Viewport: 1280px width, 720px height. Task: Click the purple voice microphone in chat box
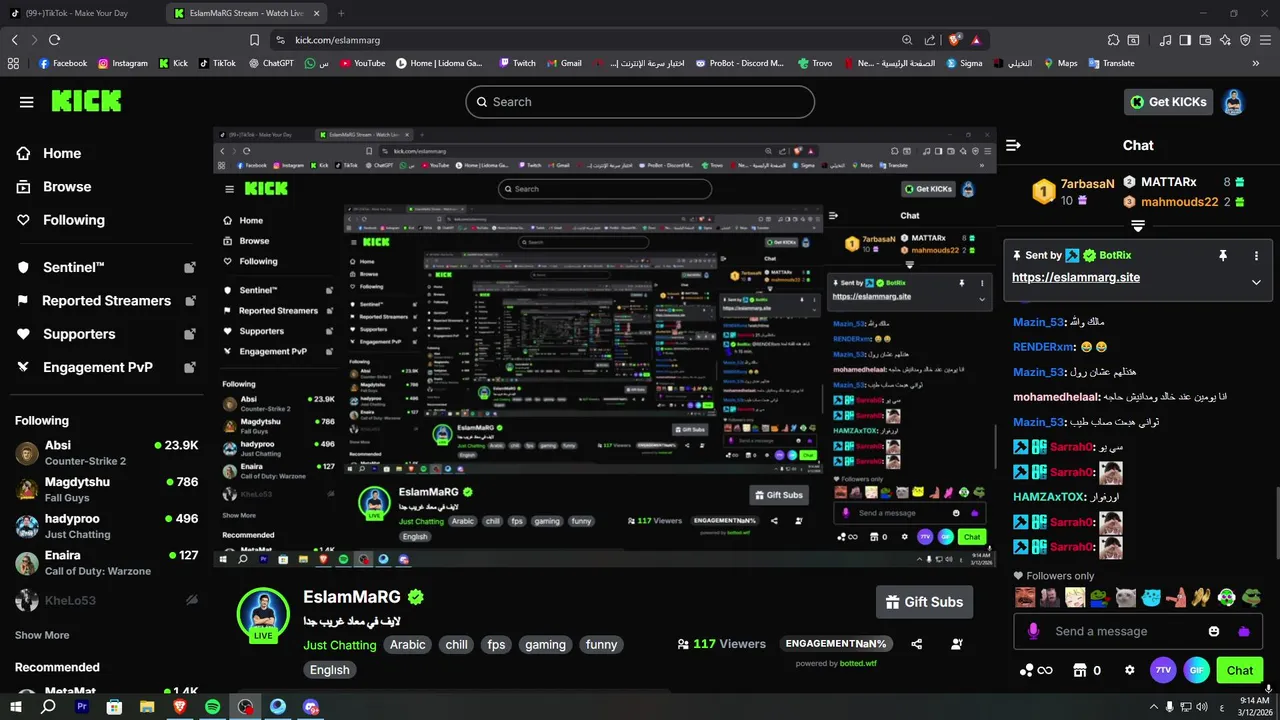click(1033, 631)
